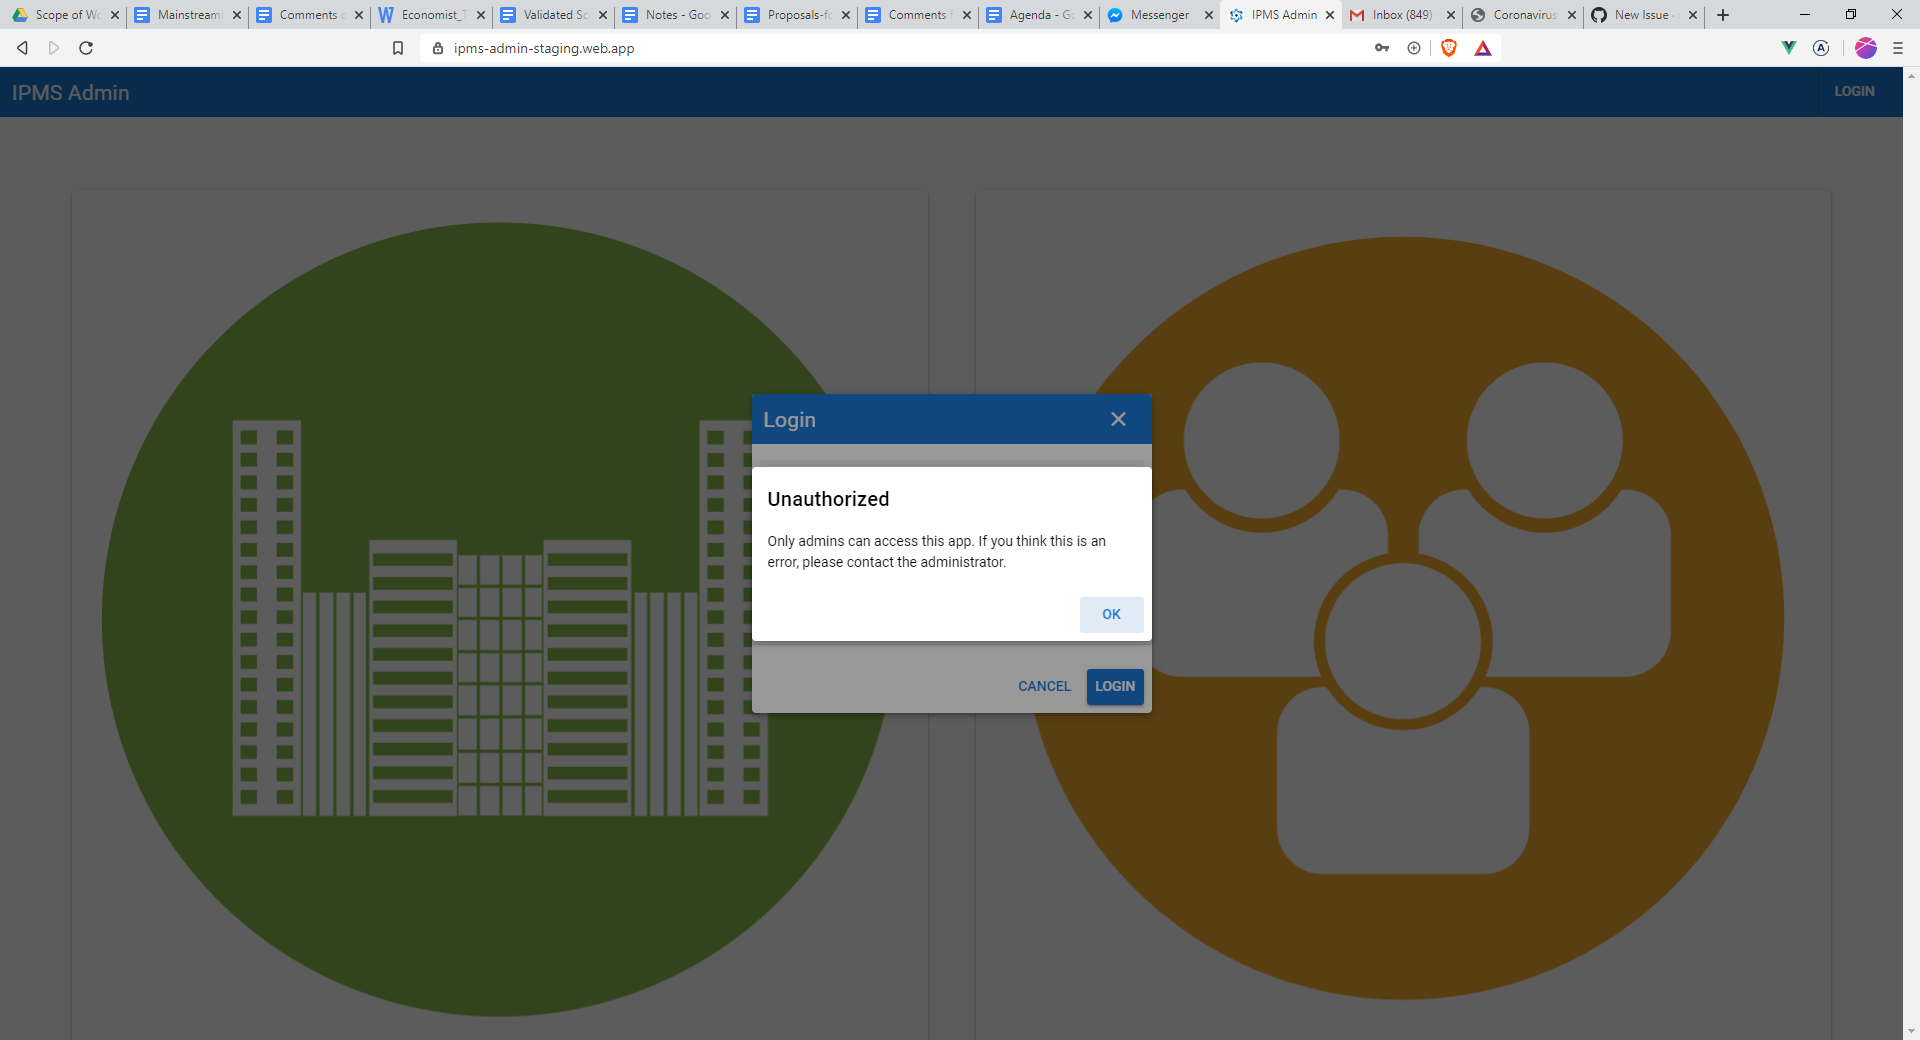The width and height of the screenshot is (1920, 1040).
Task: Close the Inbox (849) tab
Action: pos(1451,15)
